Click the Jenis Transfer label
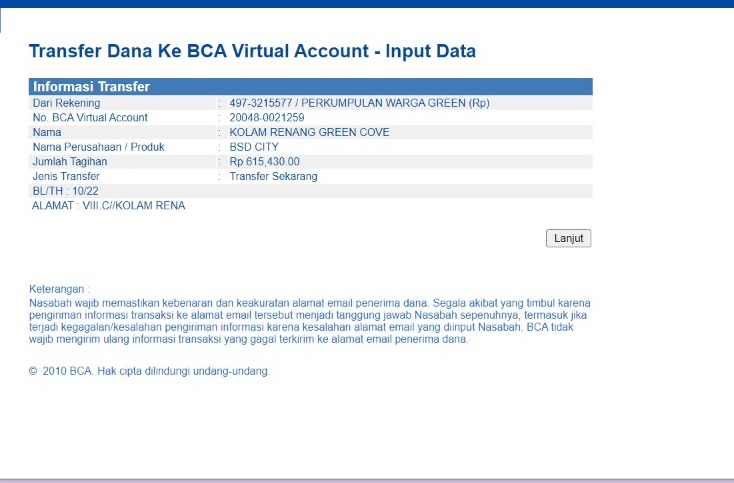The height and width of the screenshot is (483, 734). pyautogui.click(x=66, y=176)
